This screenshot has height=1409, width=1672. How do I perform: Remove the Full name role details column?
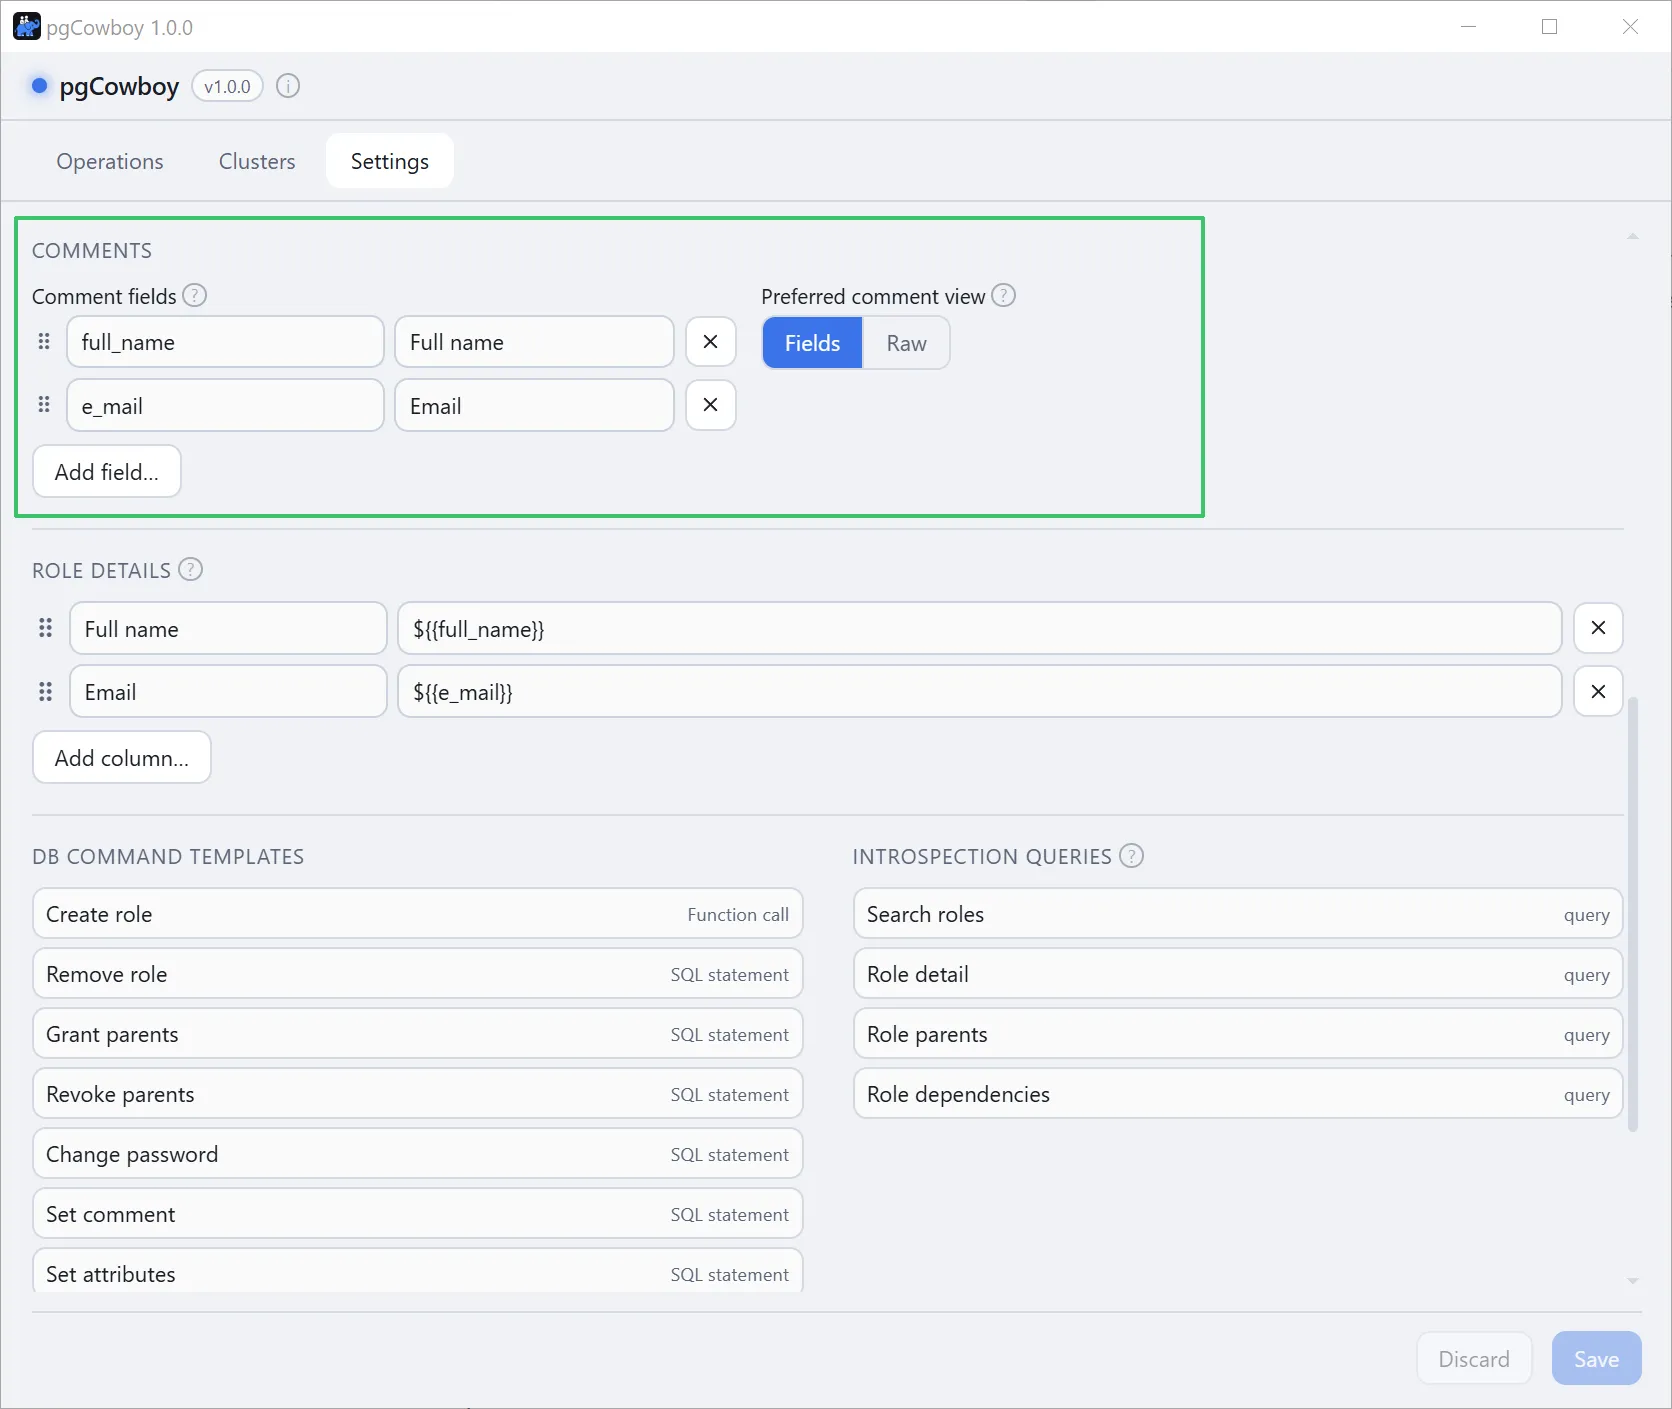pyautogui.click(x=1598, y=628)
